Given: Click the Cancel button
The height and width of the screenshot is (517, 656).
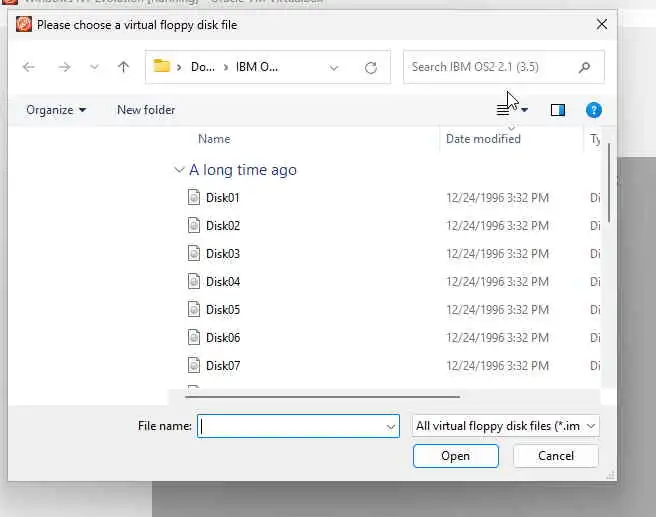Looking at the screenshot, I should coord(556,456).
